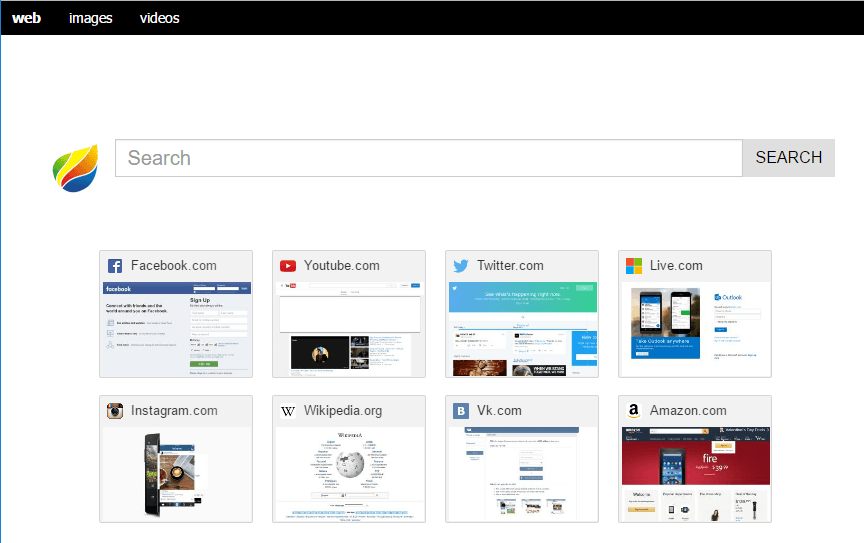Click the Twitter page preview thumbnail

522,329
